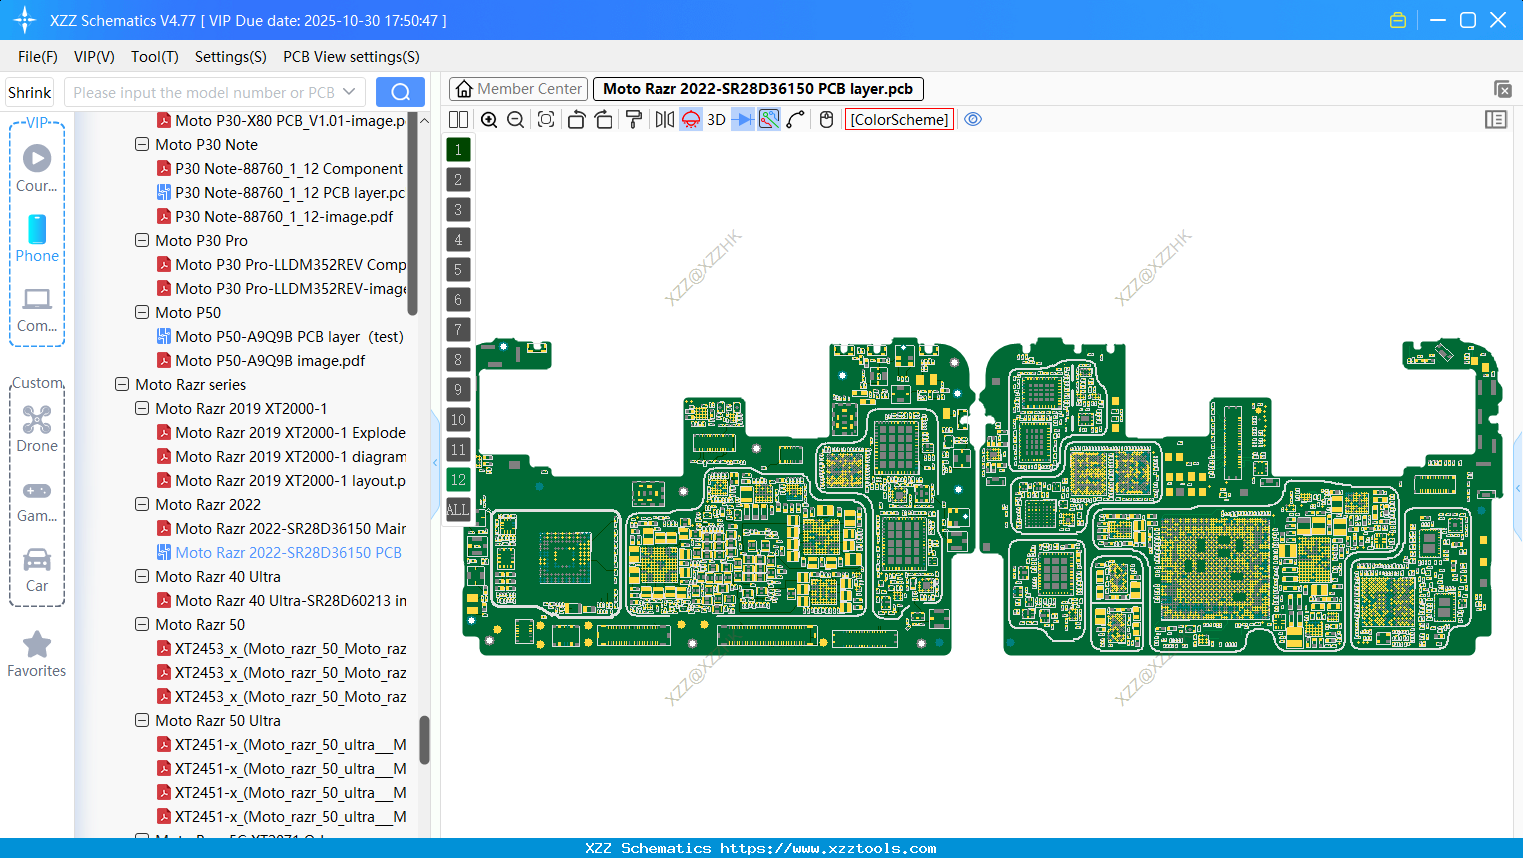Image resolution: width=1523 pixels, height=858 pixels.
Task: Toggle the eye visibility icon beside ColorScheme
Action: point(972,119)
